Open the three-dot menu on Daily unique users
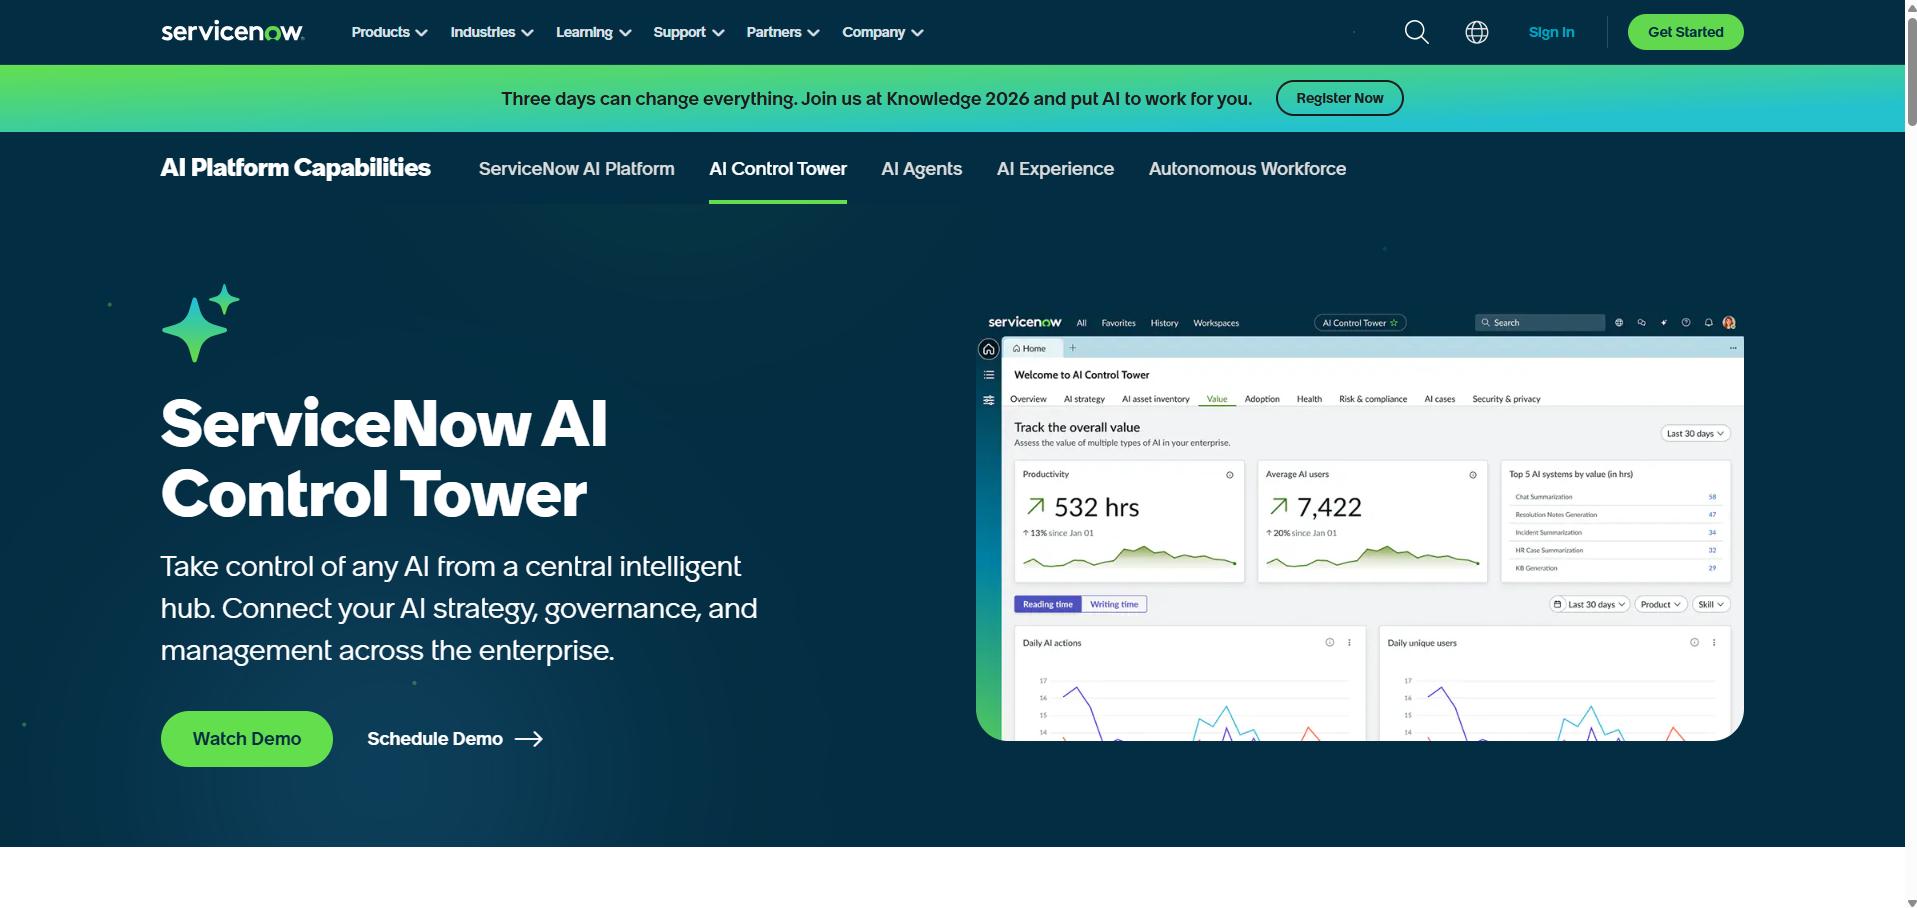 1713,643
